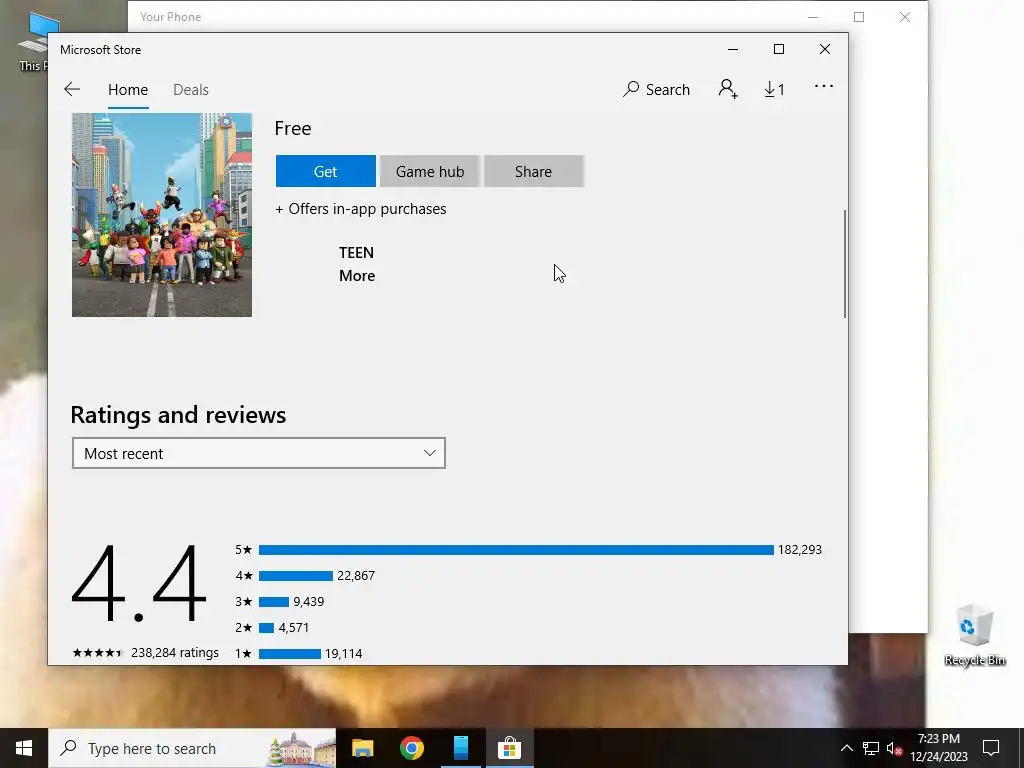Close the Your Phone window
1024x768 pixels.
904,17
